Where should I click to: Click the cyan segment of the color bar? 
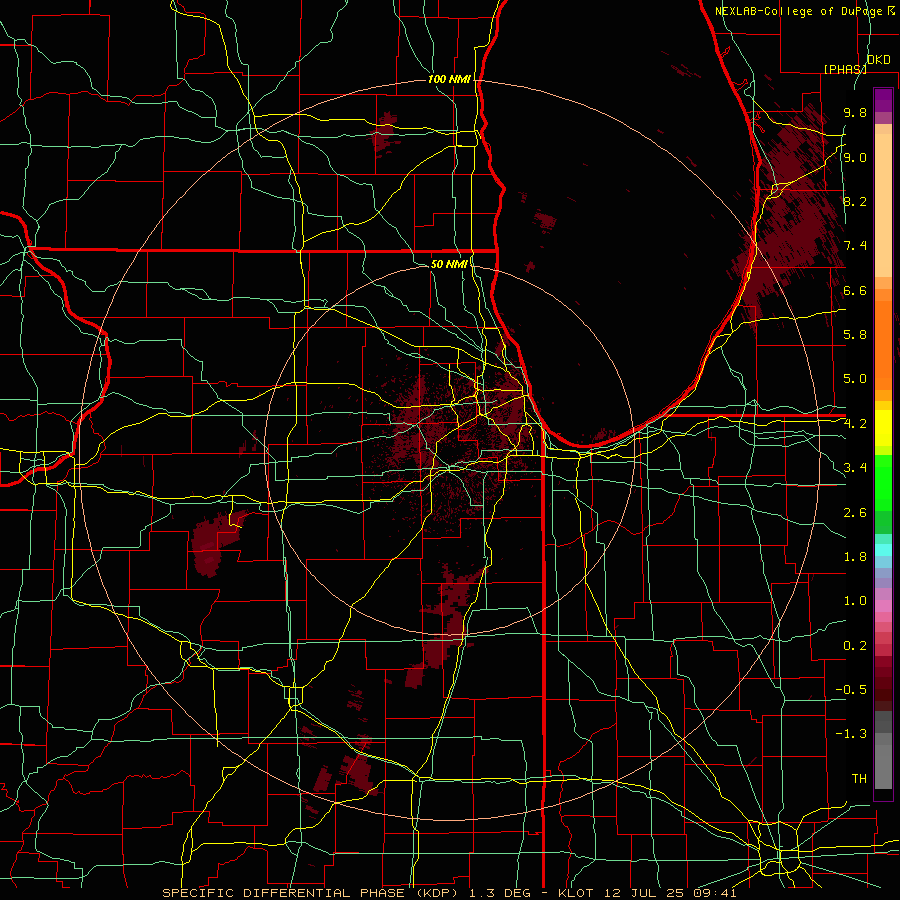point(883,550)
